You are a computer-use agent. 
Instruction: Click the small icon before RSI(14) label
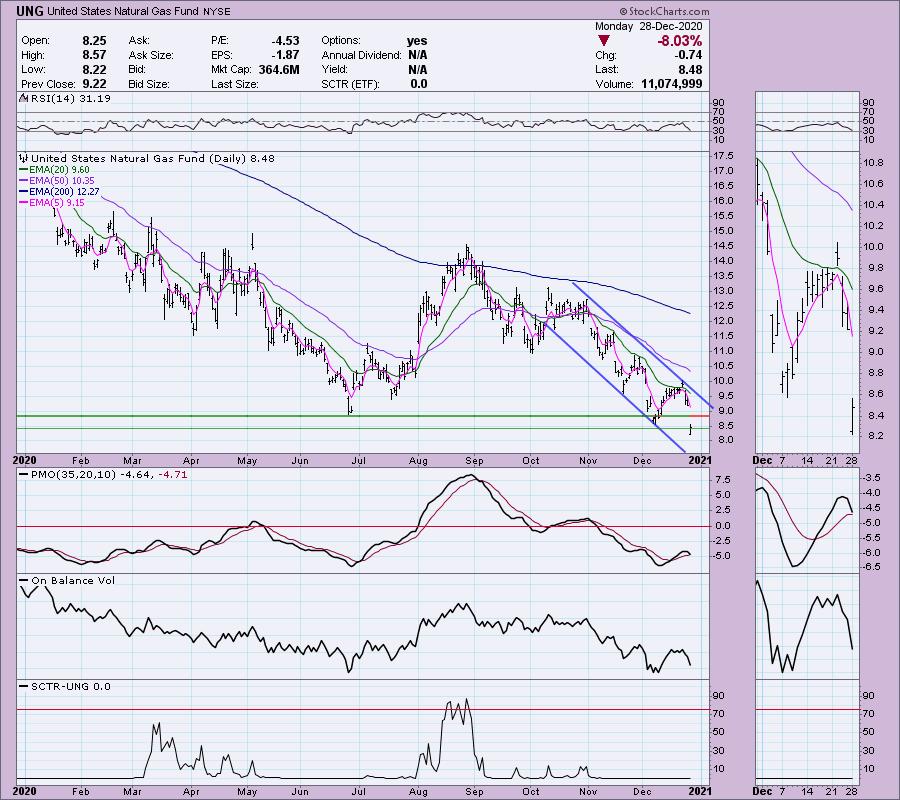[x=24, y=98]
